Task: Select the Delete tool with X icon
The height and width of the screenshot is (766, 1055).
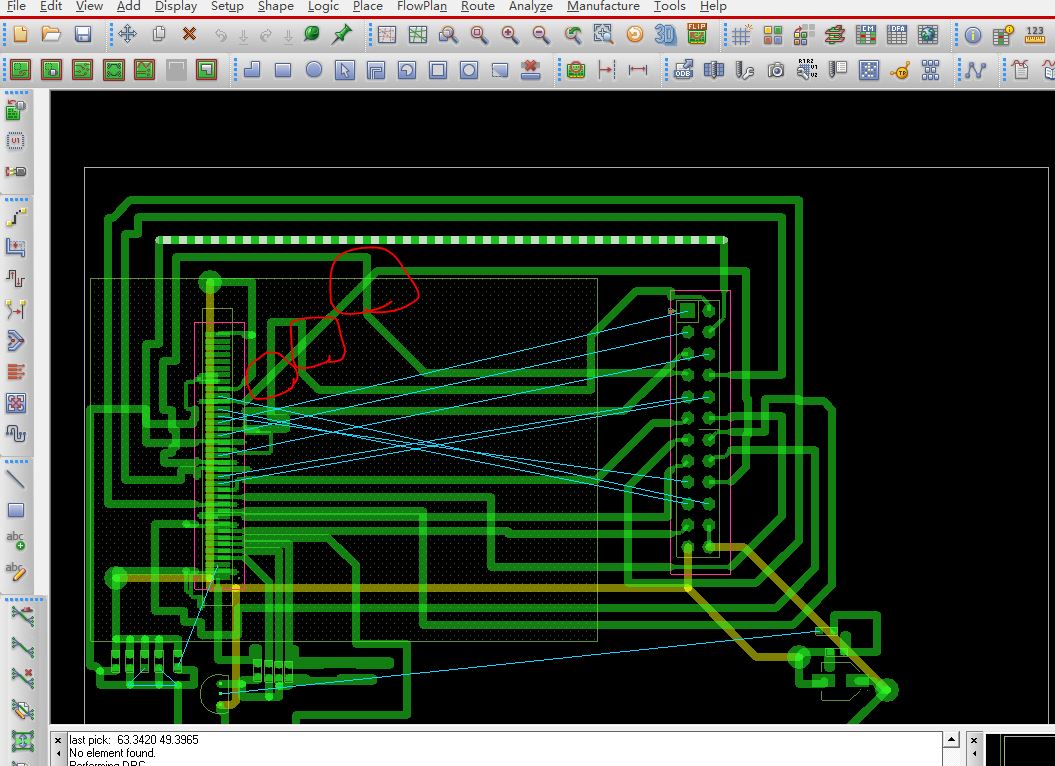Action: [x=190, y=34]
